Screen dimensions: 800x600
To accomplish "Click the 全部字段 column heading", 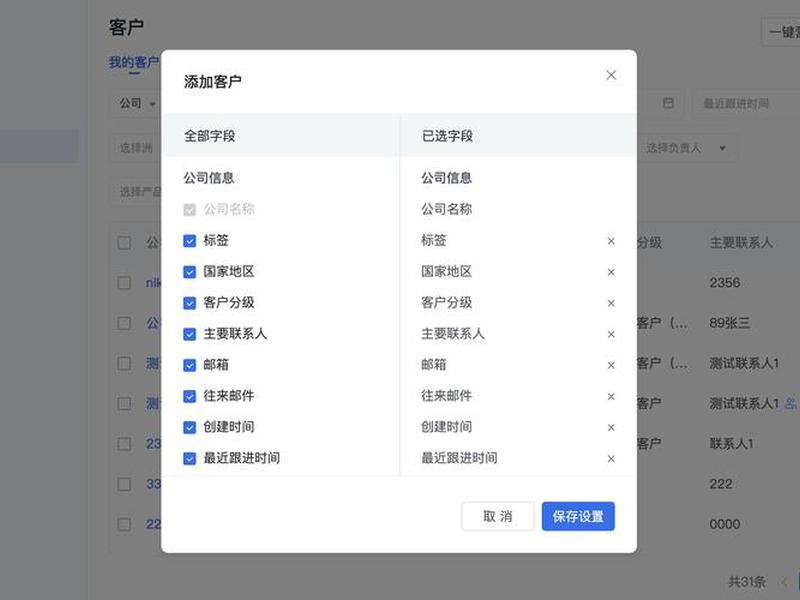I will pyautogui.click(x=209, y=136).
